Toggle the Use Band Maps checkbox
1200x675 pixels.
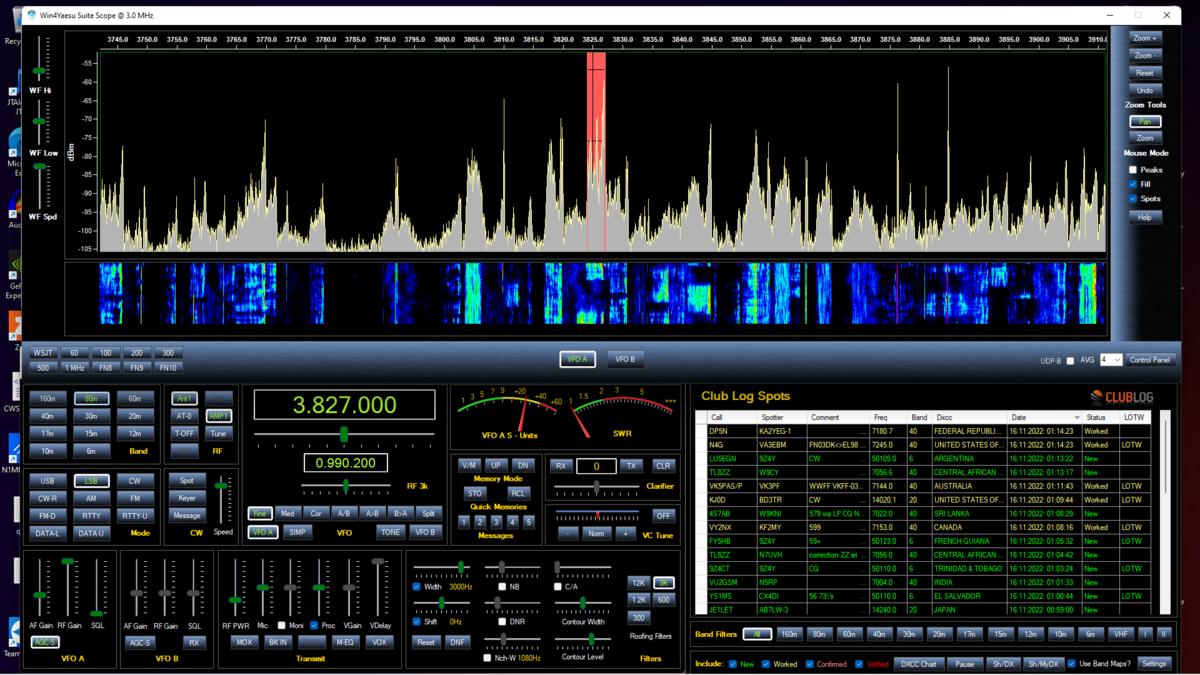[1072, 664]
